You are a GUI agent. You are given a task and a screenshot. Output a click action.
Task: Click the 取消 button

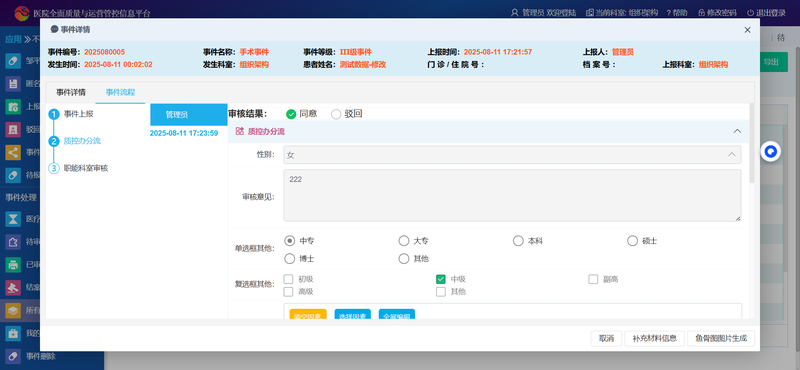[606, 338]
